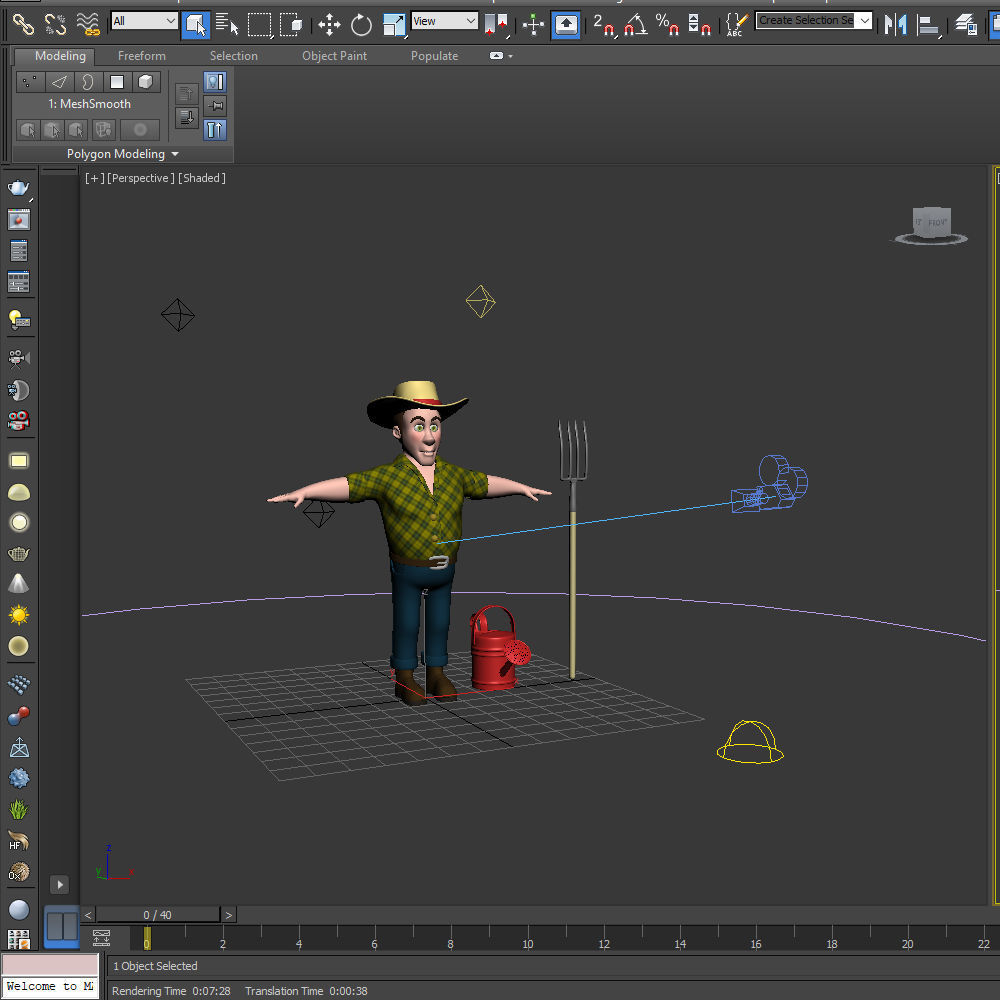The height and width of the screenshot is (1000, 1000).
Task: Select Vertex sub-object mode
Action: click(29, 82)
